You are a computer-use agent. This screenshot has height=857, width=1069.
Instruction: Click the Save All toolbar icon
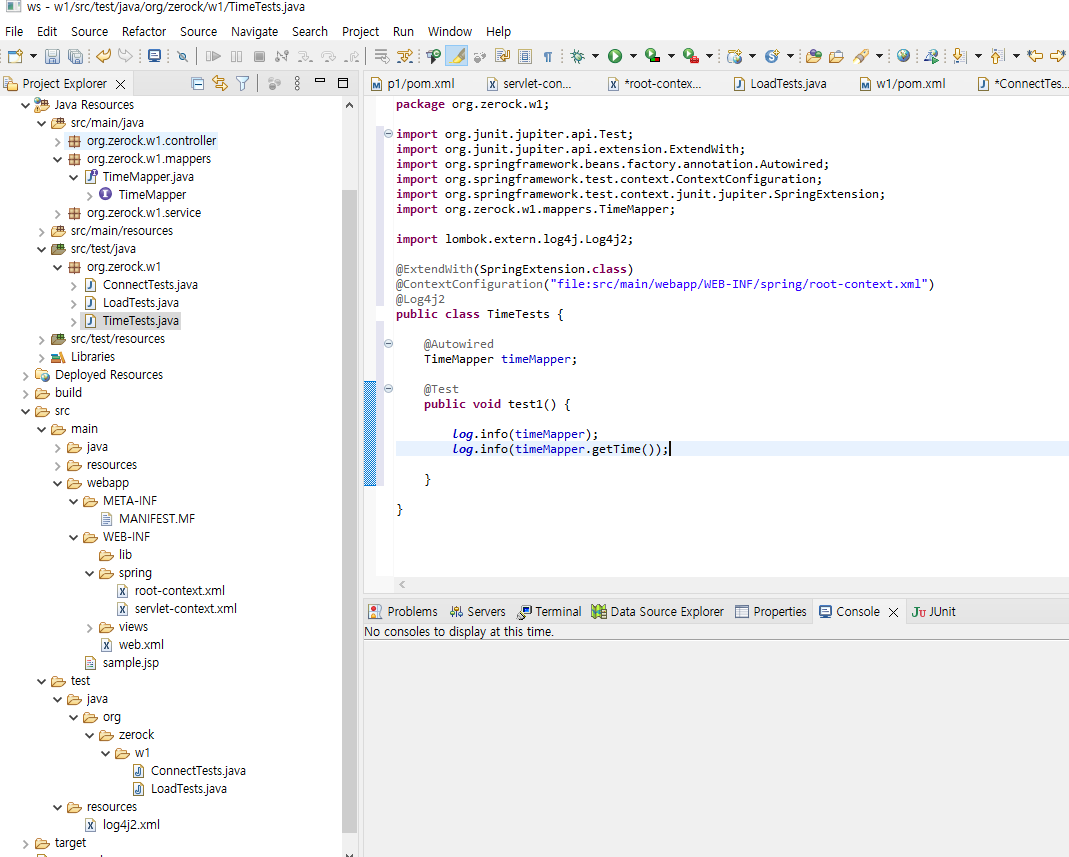(74, 57)
